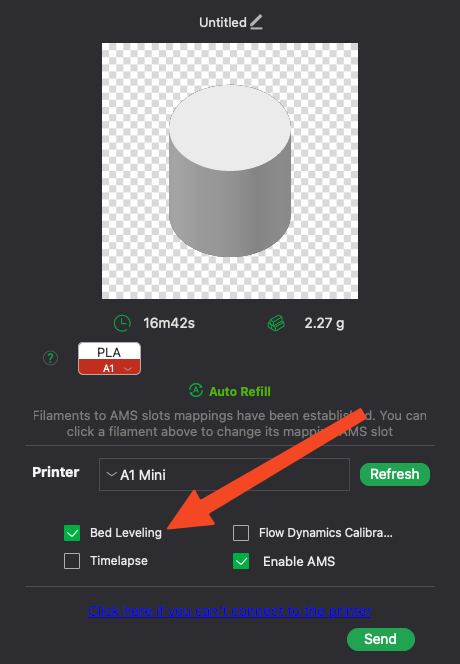The image size is (460, 664).
Task: Disable the Enable AMS checkbox
Action: coord(241,561)
